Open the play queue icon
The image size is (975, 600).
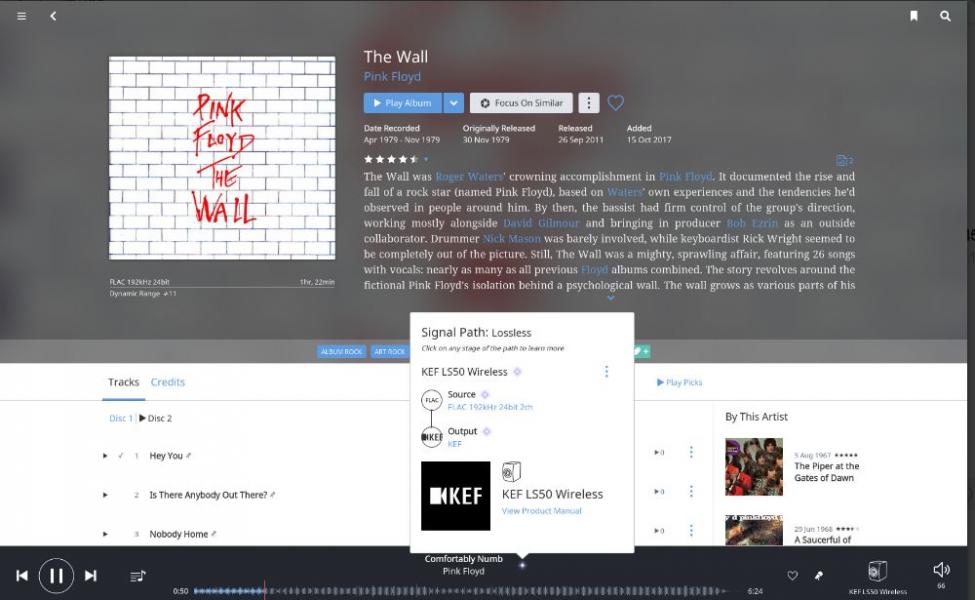(138, 576)
